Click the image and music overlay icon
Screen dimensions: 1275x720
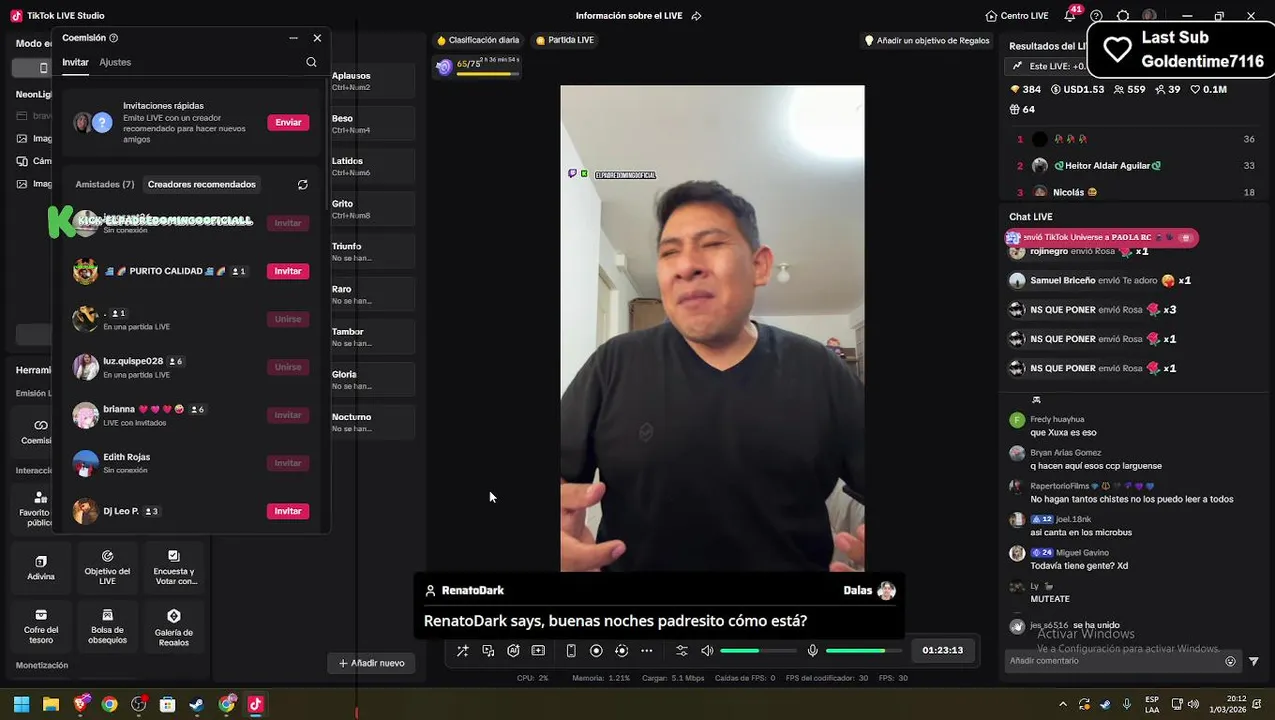pyautogui.click(x=488, y=651)
